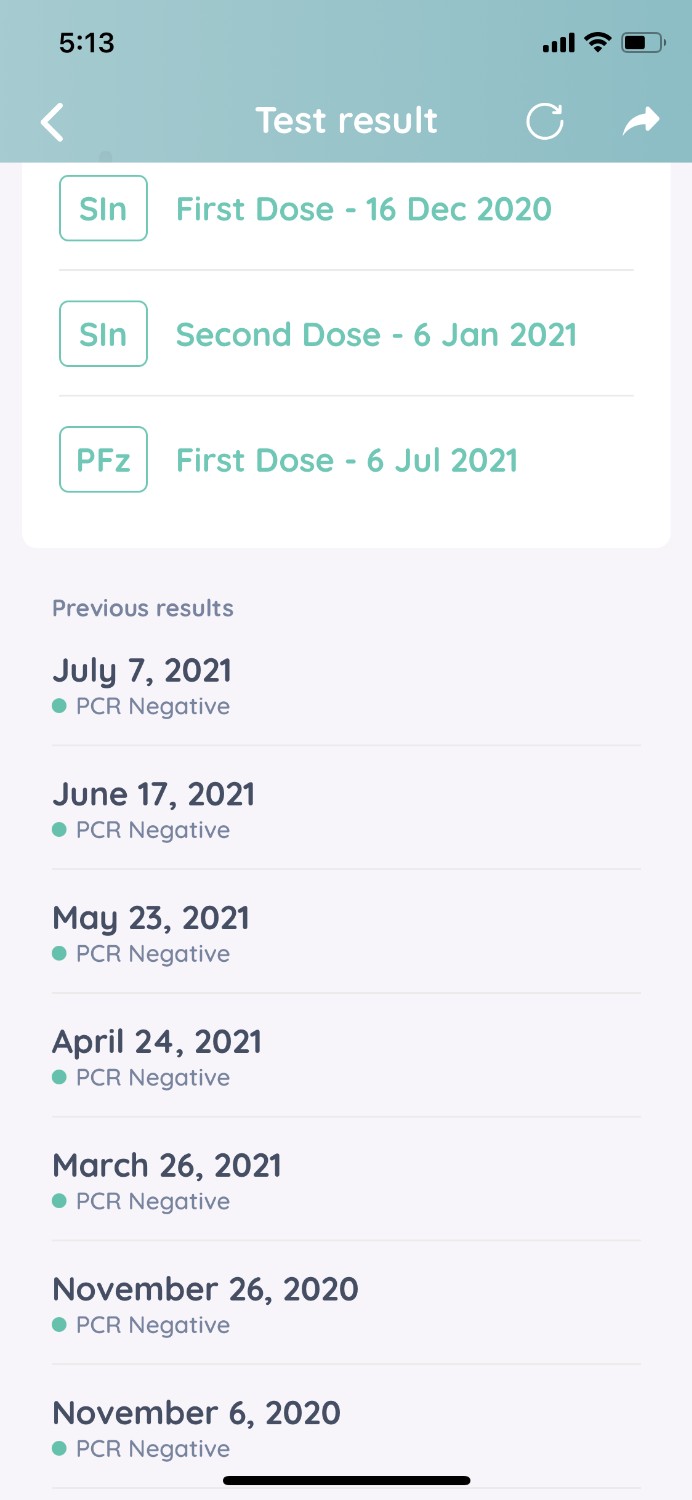Tap the back arrow icon

(52, 122)
